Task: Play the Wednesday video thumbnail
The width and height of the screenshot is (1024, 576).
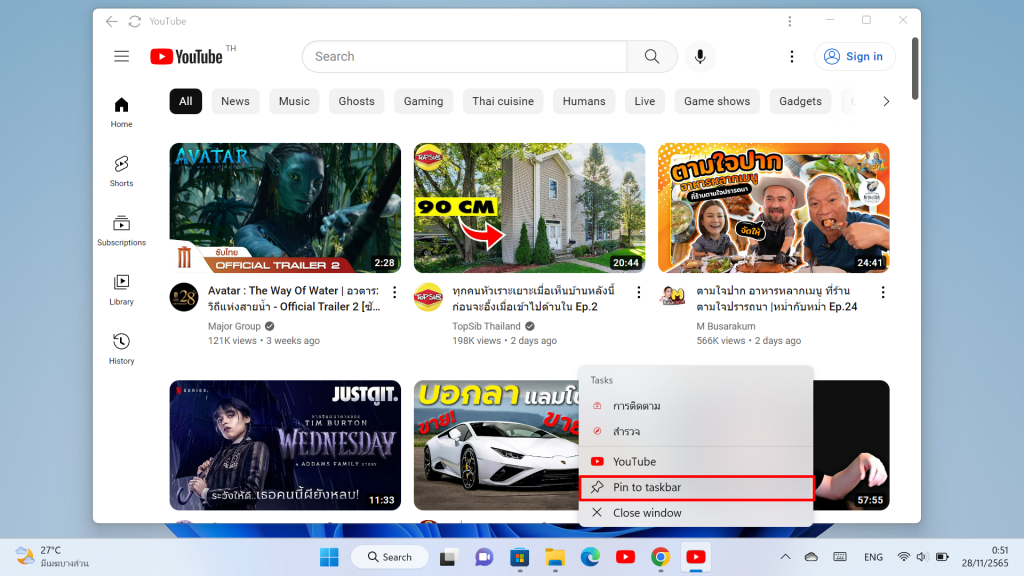Action: (285, 445)
